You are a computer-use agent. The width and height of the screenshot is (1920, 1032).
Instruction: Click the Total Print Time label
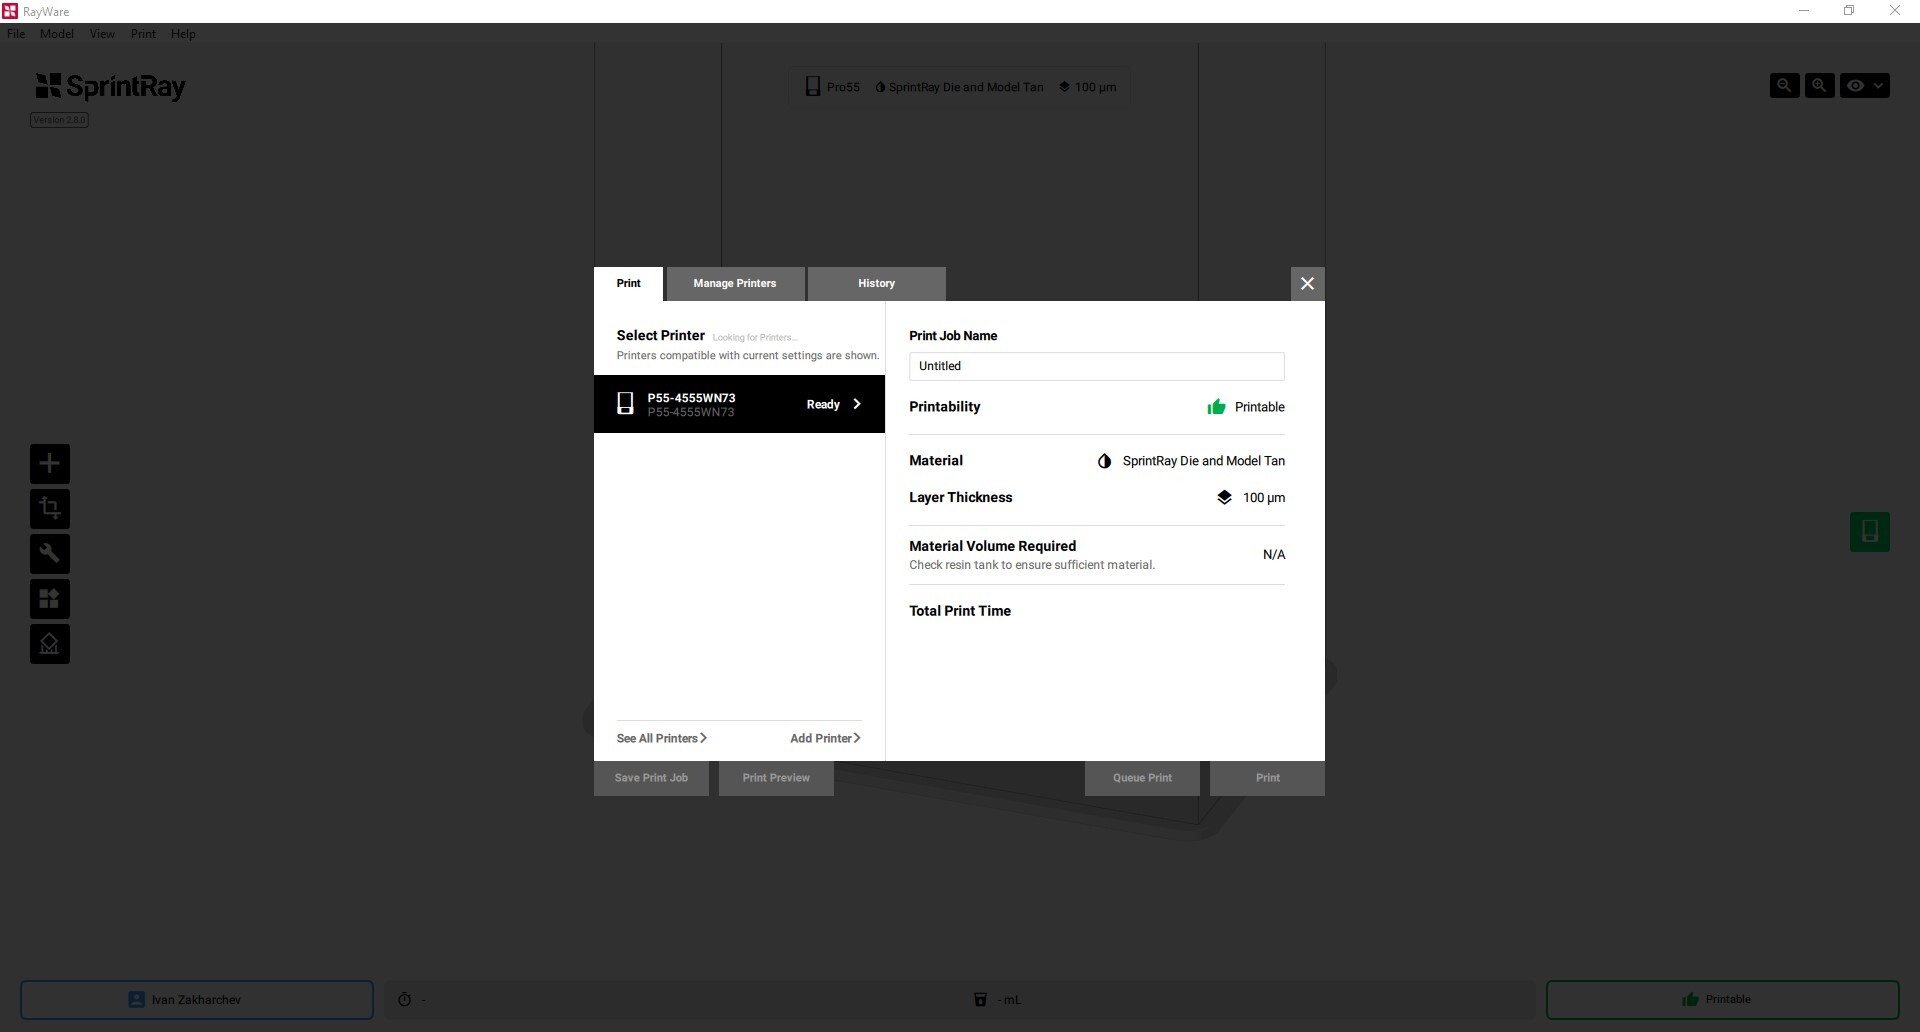[960, 611]
